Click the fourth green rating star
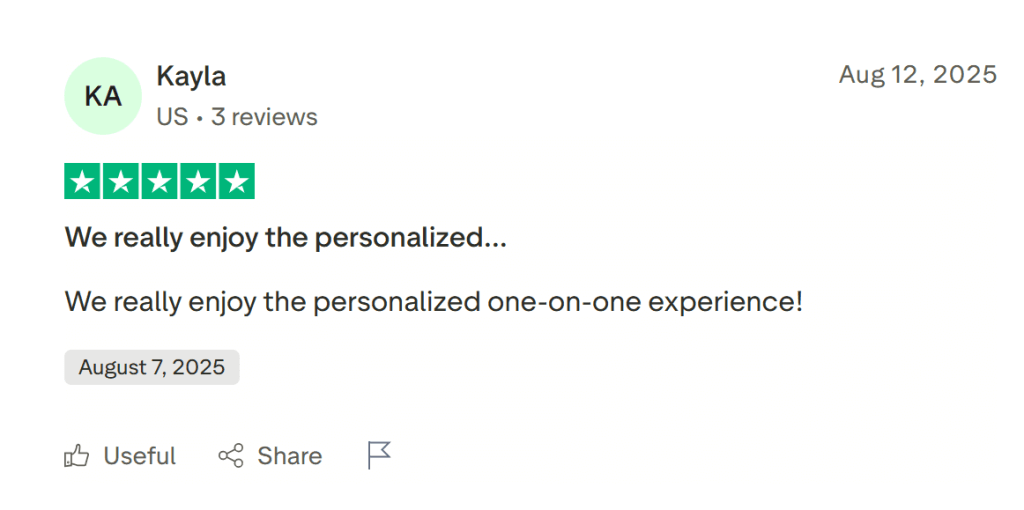Viewport: 1024px width, 510px height. [x=197, y=182]
